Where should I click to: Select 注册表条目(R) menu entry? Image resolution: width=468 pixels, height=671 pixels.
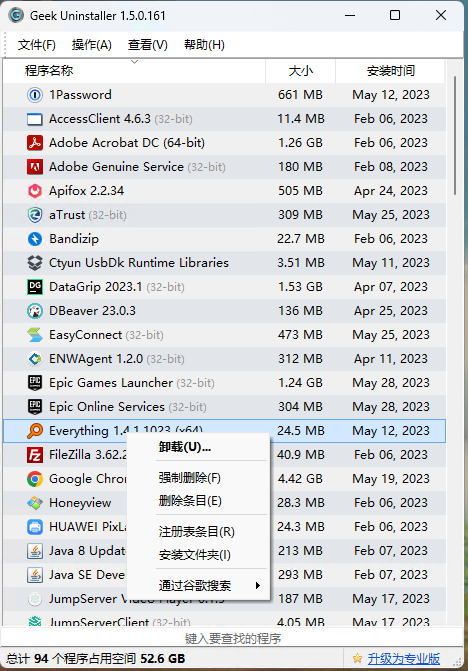196,531
